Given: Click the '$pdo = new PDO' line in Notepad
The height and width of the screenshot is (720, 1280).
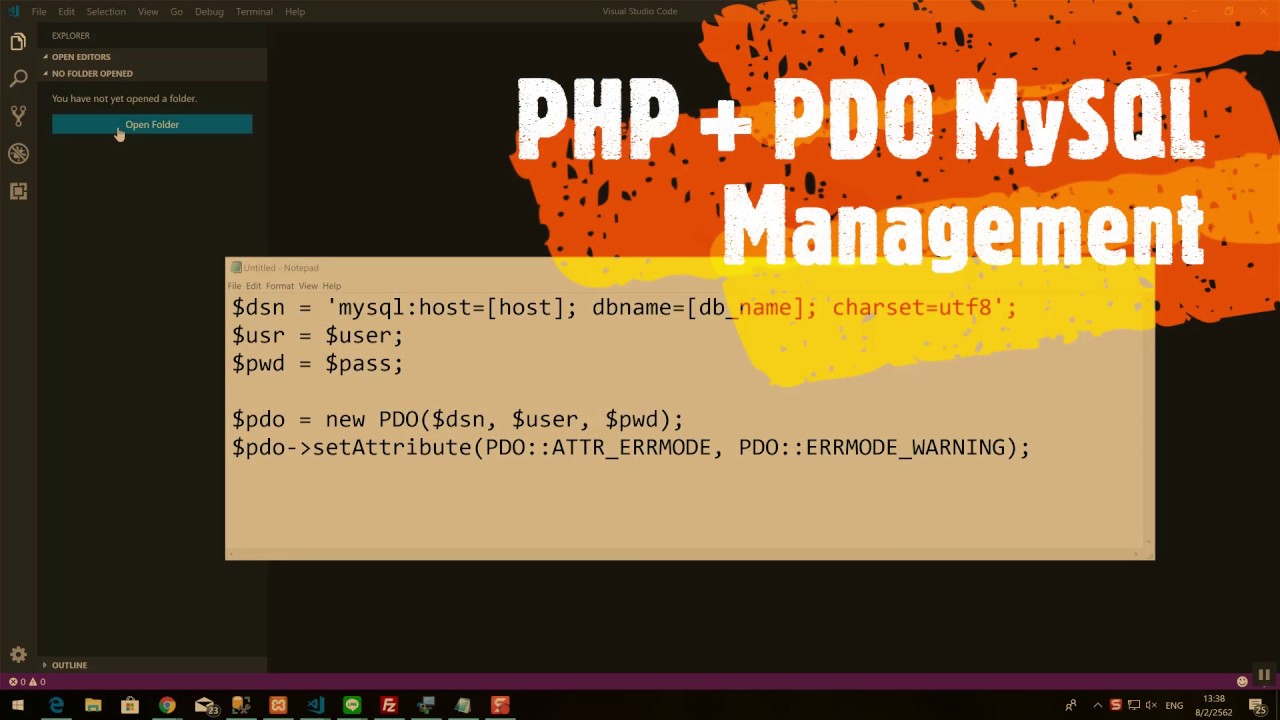Looking at the screenshot, I should click(458, 419).
